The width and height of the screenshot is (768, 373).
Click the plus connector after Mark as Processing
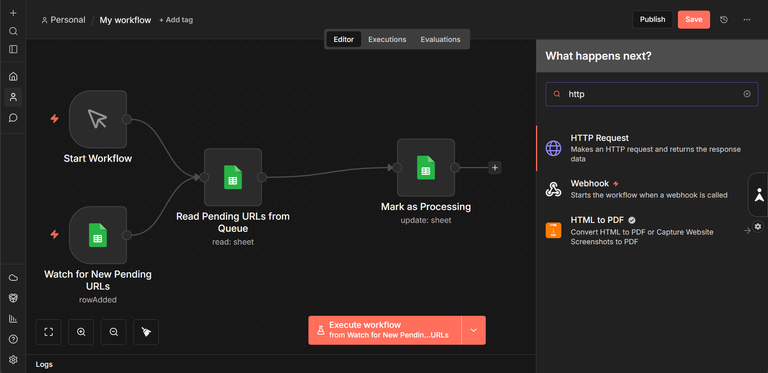(x=495, y=168)
